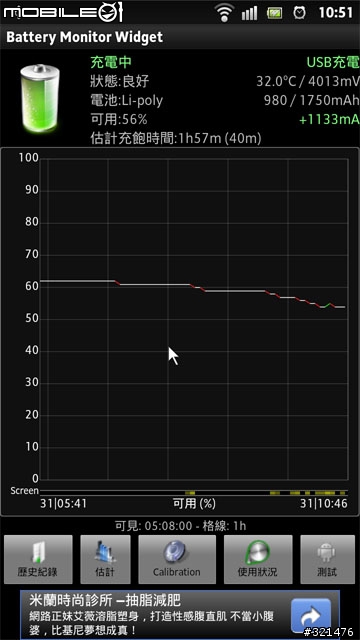Tap the 32.0°C / 4013mV reading

308,81
